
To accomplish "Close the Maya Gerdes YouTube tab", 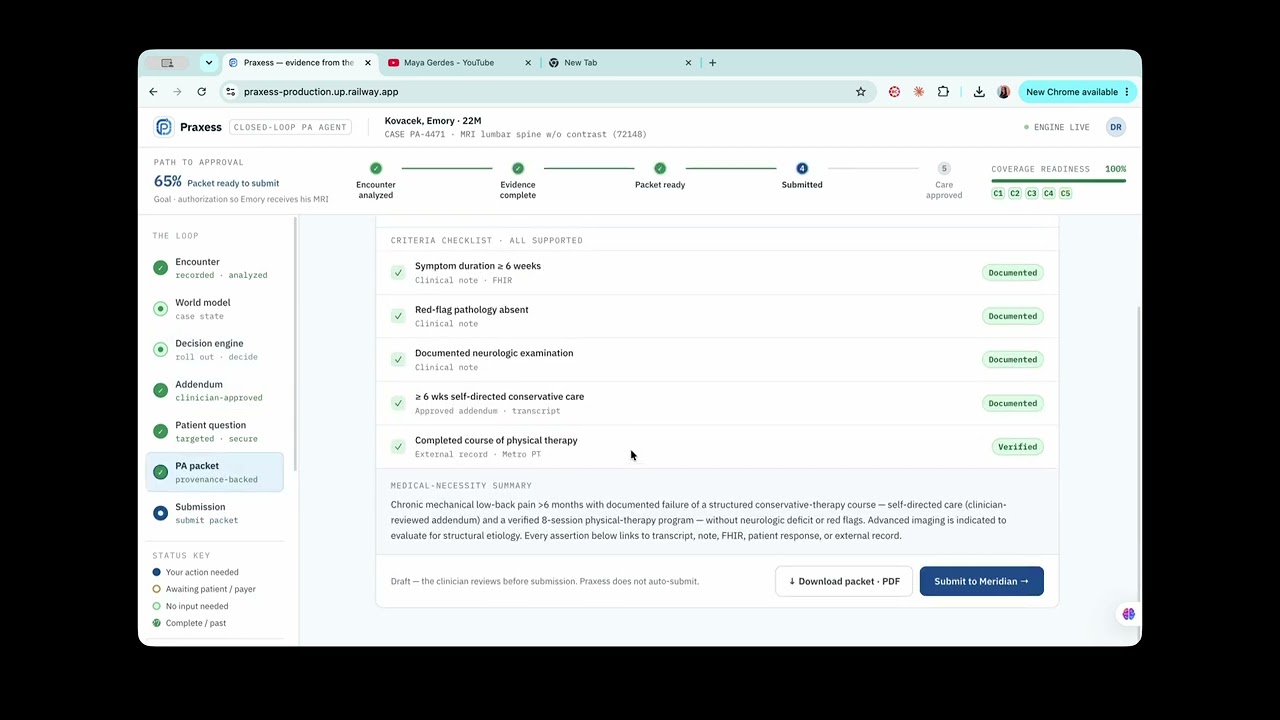I will click(x=528, y=62).
